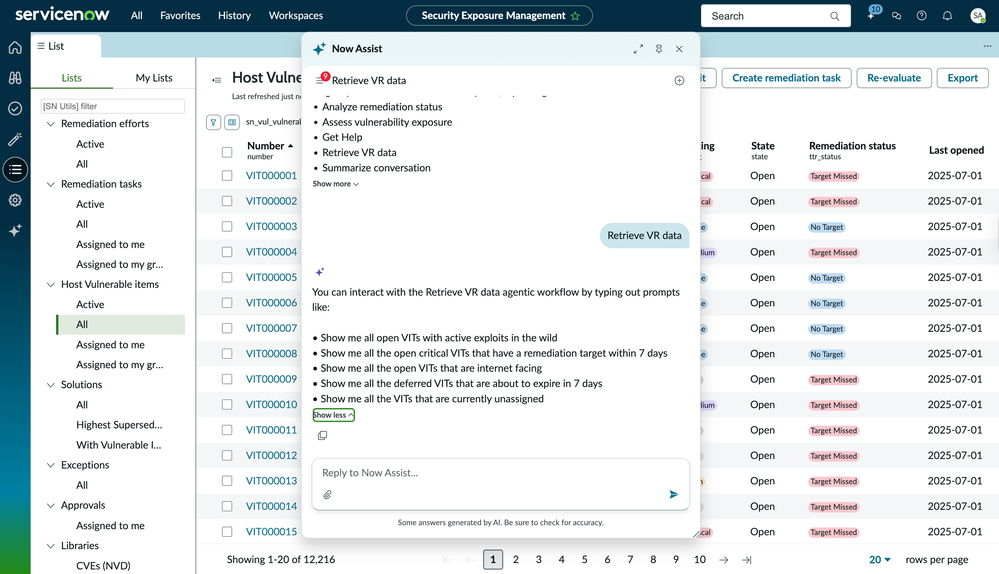The image size is (999, 574).
Task: Toggle the list column view icon
Action: coord(232,122)
